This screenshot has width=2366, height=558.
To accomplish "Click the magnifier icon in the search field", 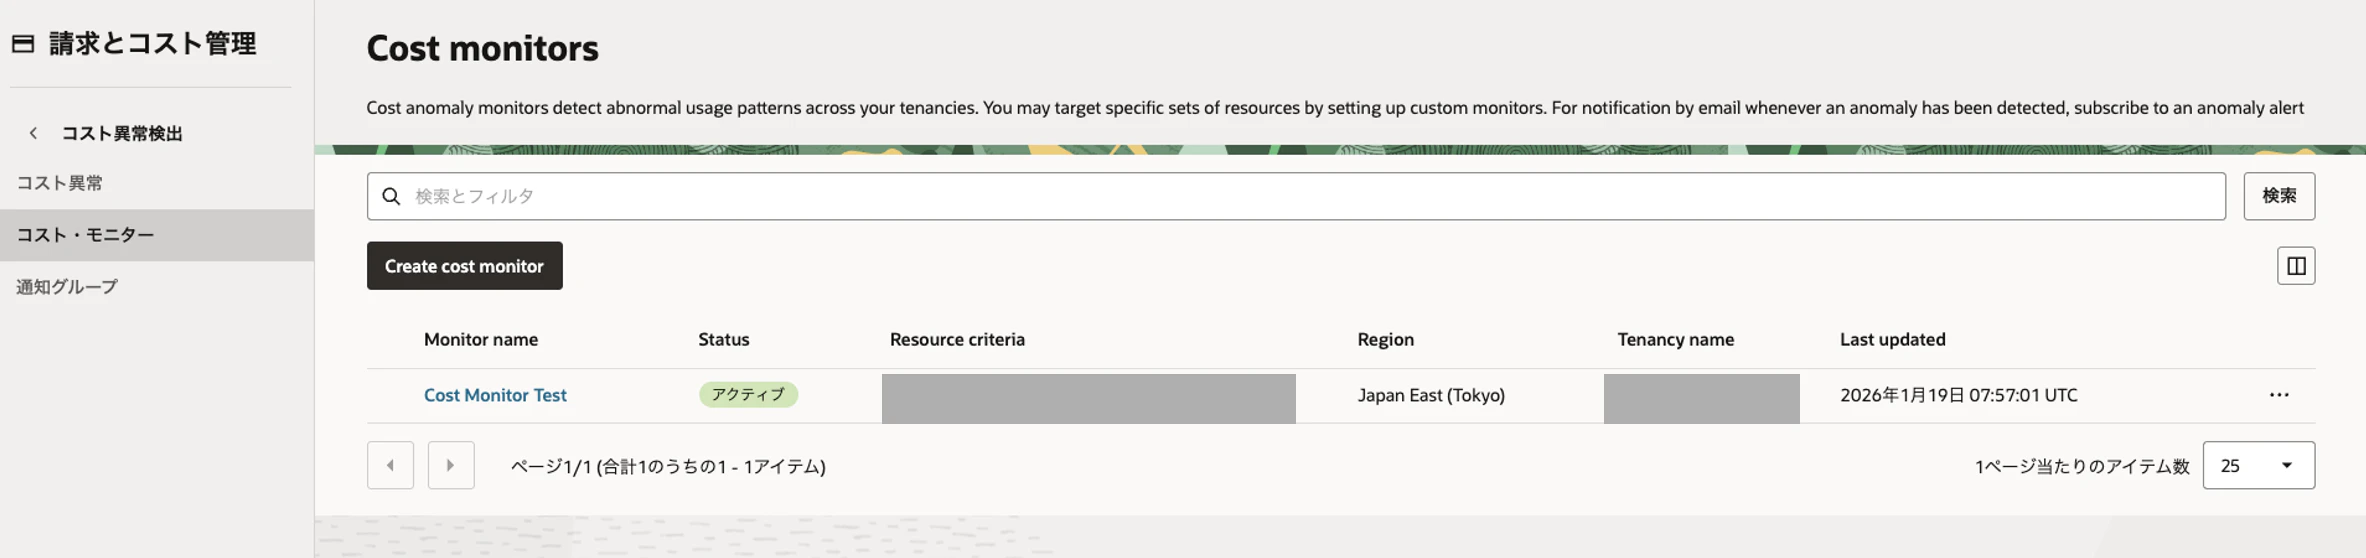I will (391, 196).
